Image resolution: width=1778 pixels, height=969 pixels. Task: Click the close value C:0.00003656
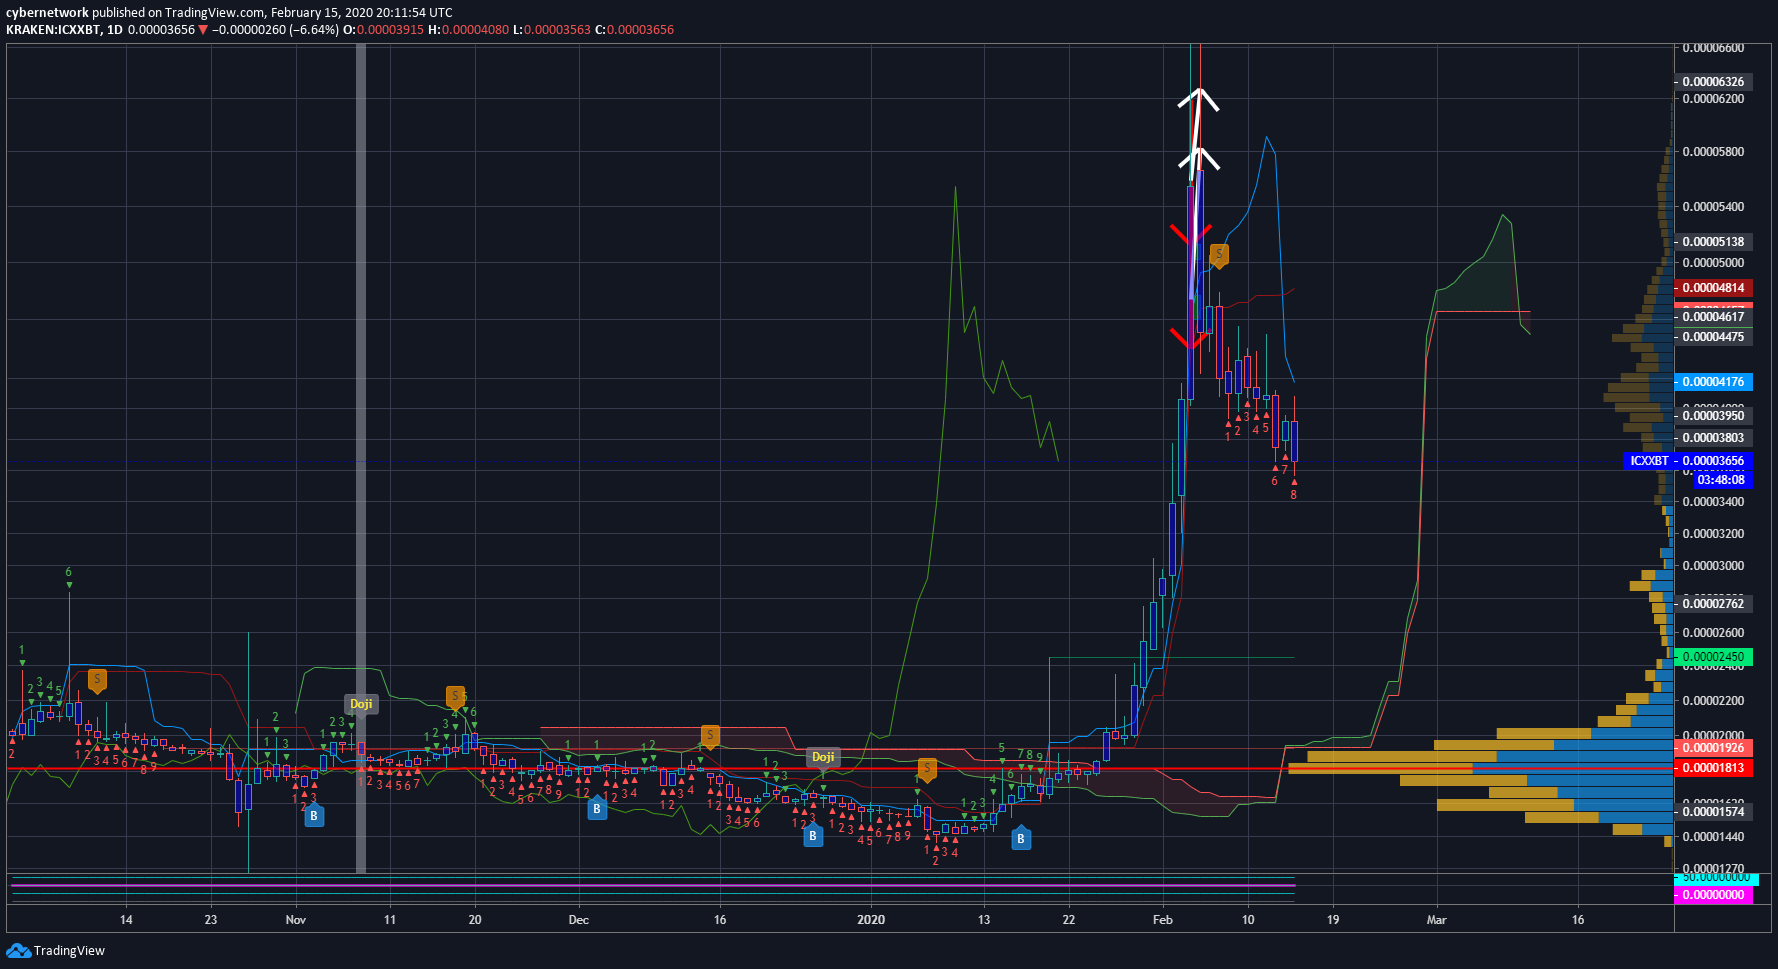point(635,30)
